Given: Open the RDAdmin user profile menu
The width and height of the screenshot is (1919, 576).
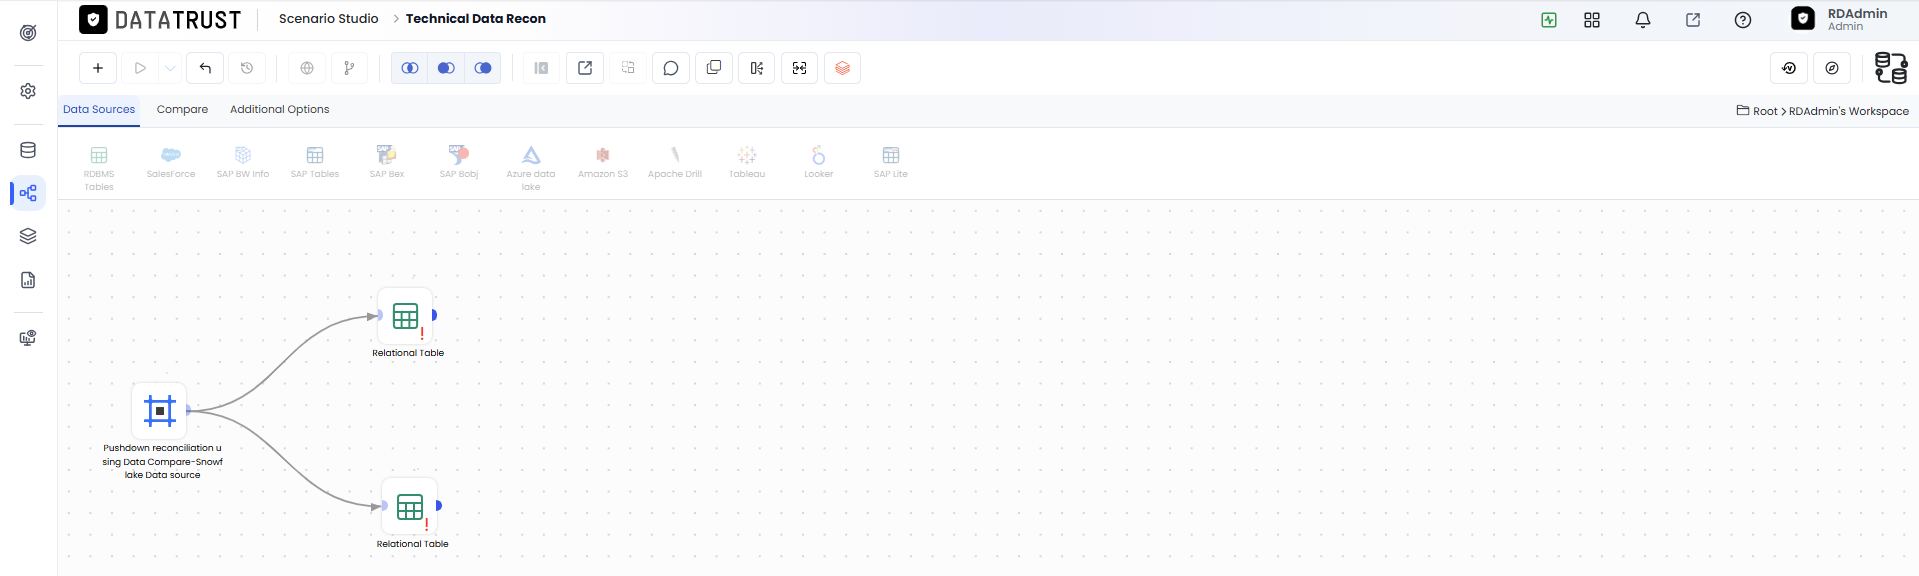Looking at the screenshot, I should [x=1840, y=19].
